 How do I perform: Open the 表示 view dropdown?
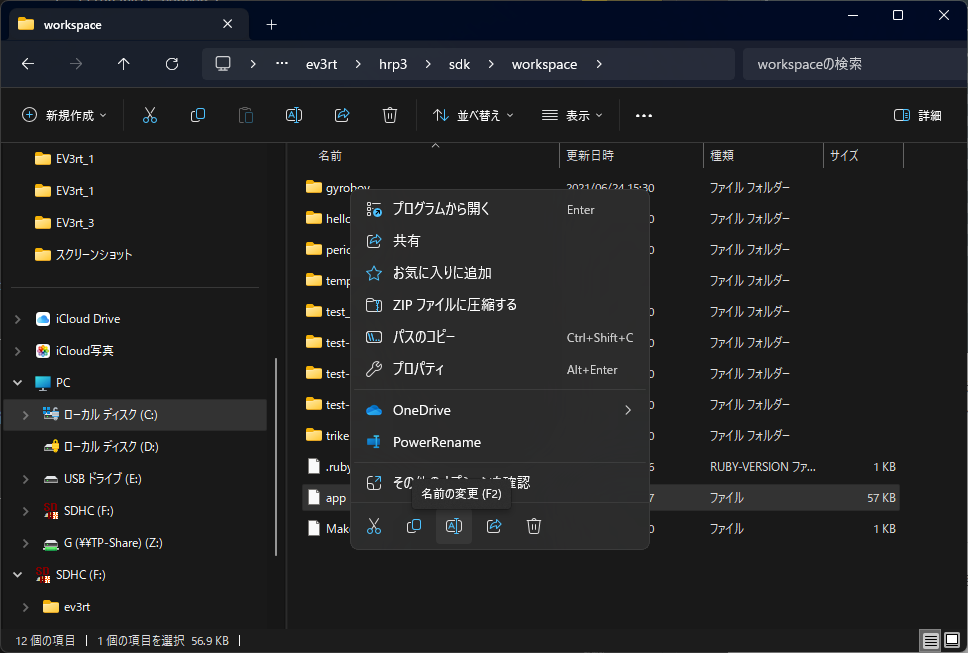[572, 115]
